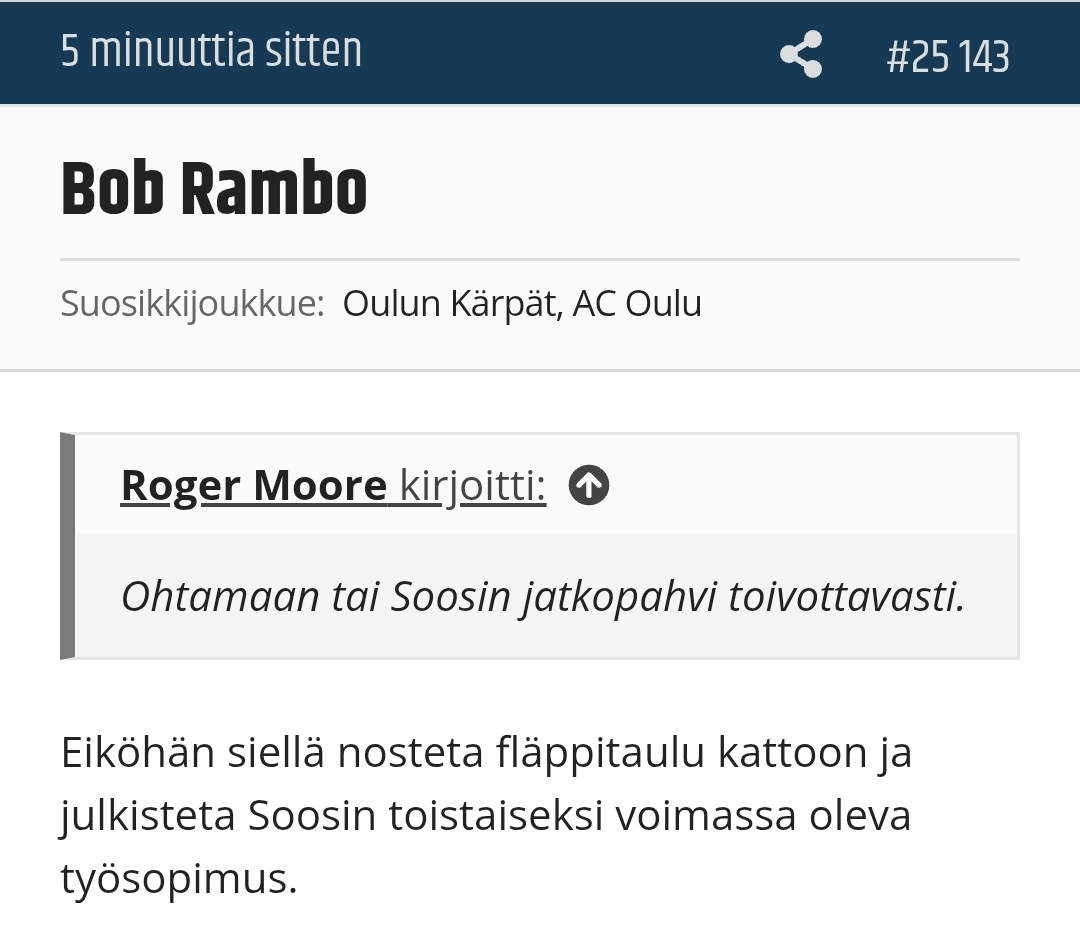Click the word "Eiköhän" starting the reply
Image resolution: width=1080 pixels, height=941 pixels.
tap(138, 752)
